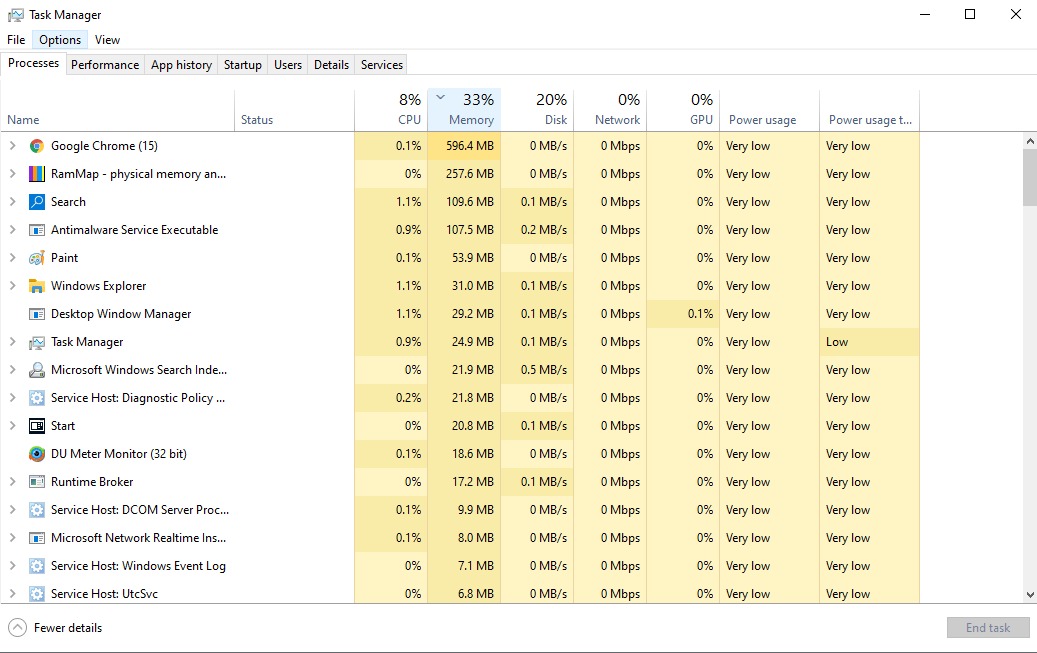Open the Options menu
Image resolution: width=1037 pixels, height=653 pixels.
pos(60,40)
